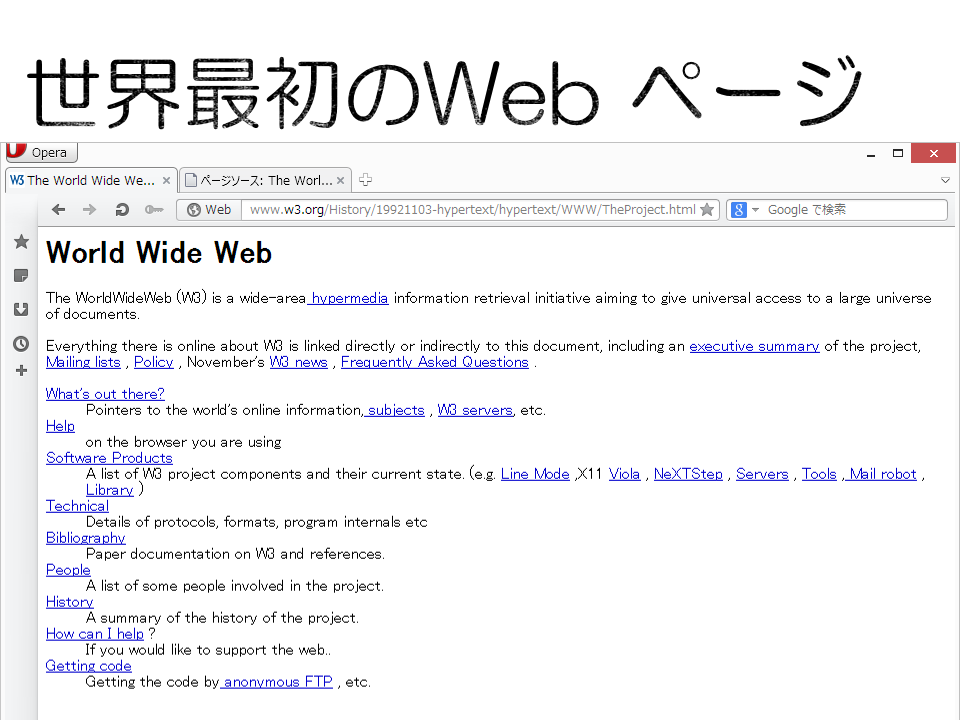The width and height of the screenshot is (960, 720).
Task: Open the Mailing lists link
Action: [83, 362]
